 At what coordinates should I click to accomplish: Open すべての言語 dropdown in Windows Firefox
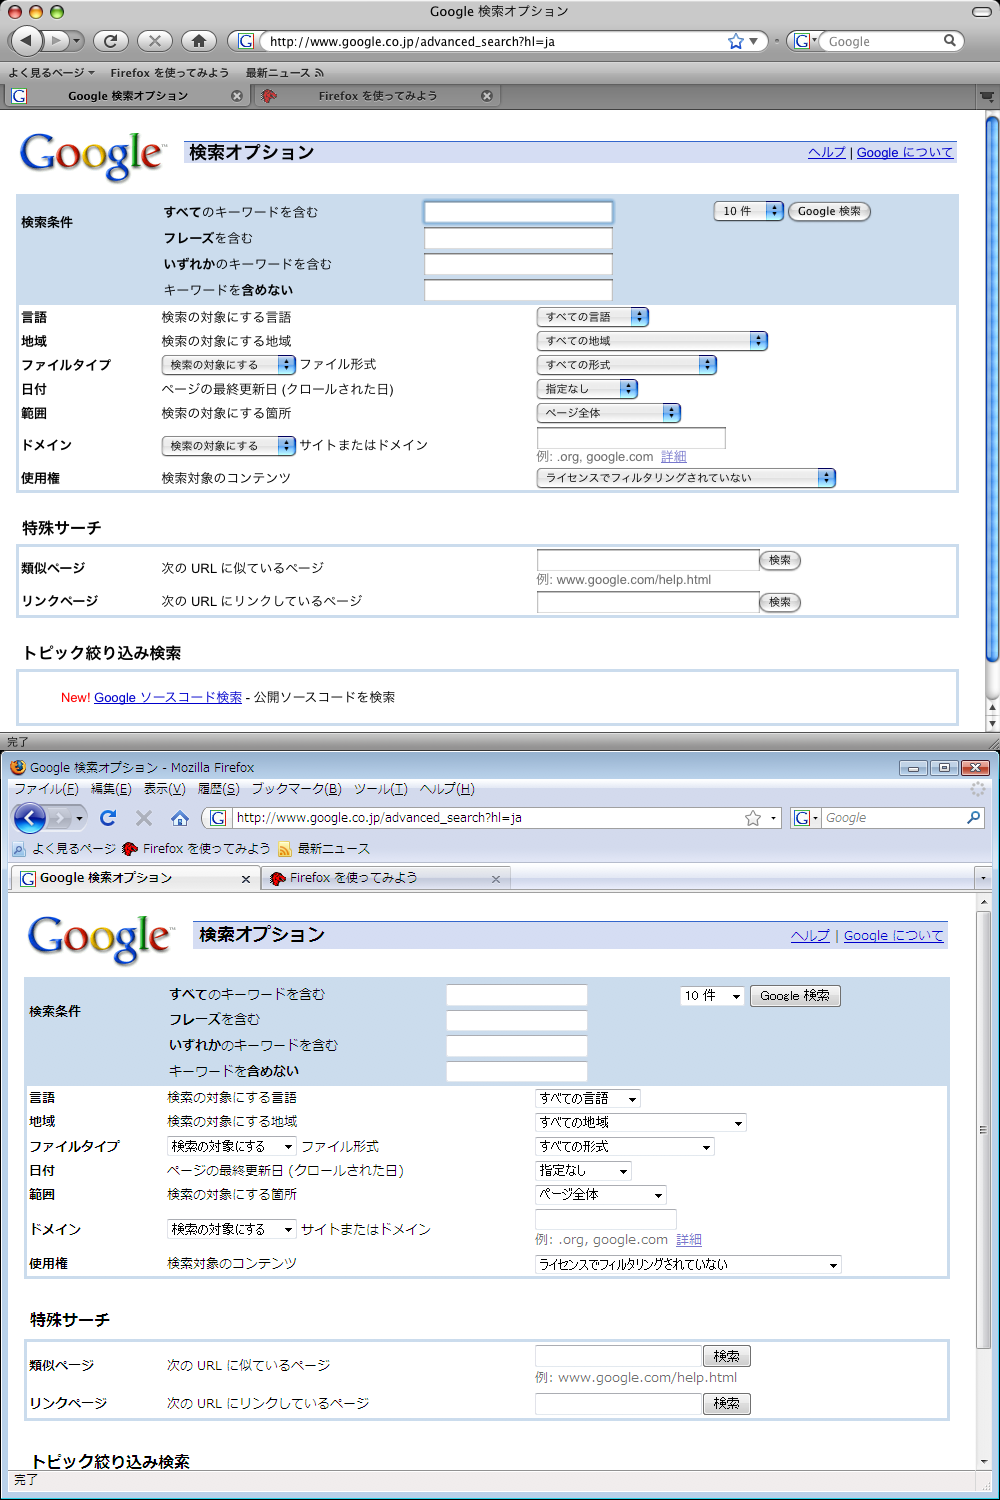click(588, 1098)
